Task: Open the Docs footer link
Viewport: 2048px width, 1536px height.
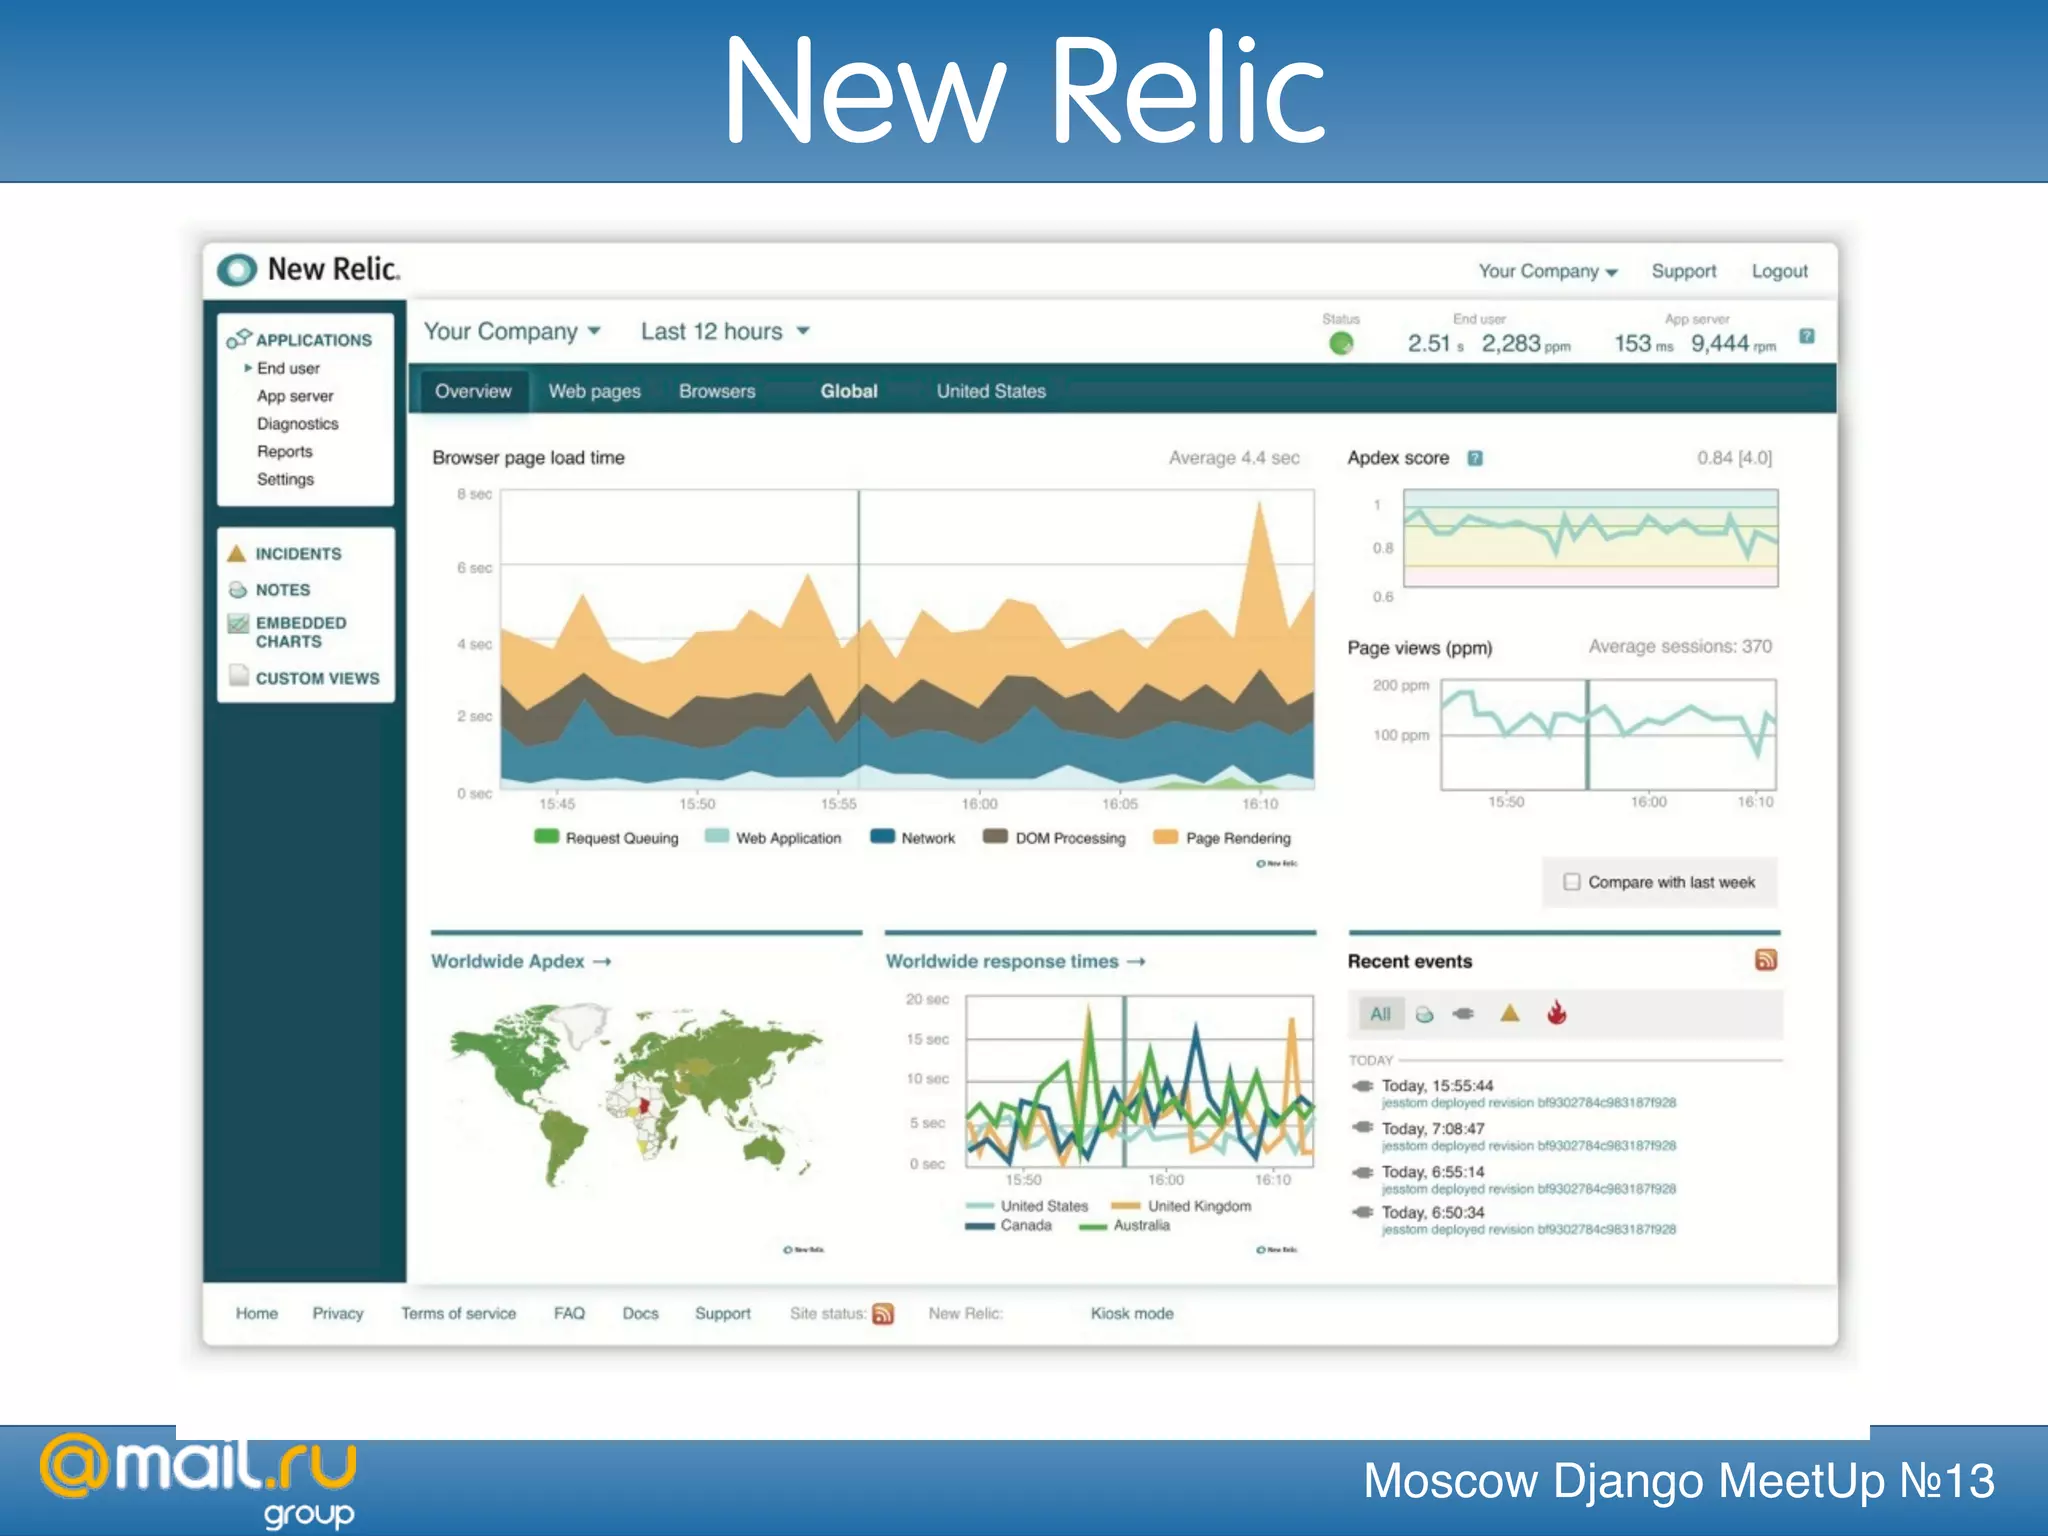Action: (641, 1314)
